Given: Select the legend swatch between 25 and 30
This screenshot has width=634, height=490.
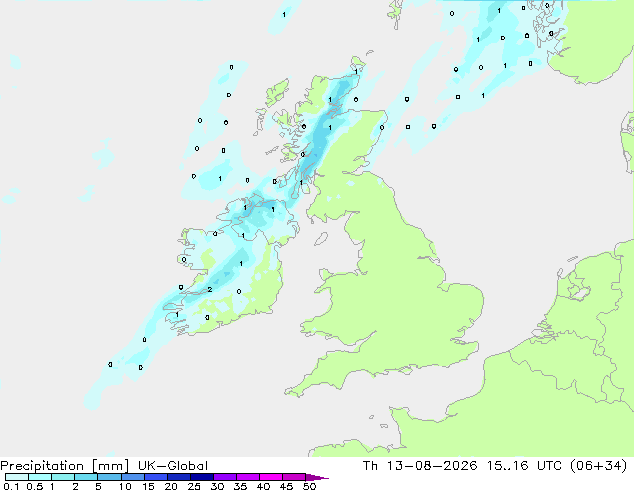Looking at the screenshot, I should click(x=201, y=477).
